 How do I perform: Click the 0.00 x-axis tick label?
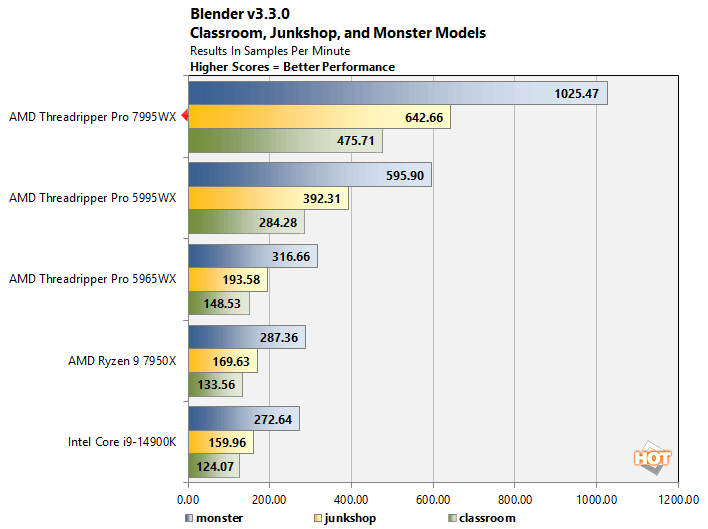(188, 500)
